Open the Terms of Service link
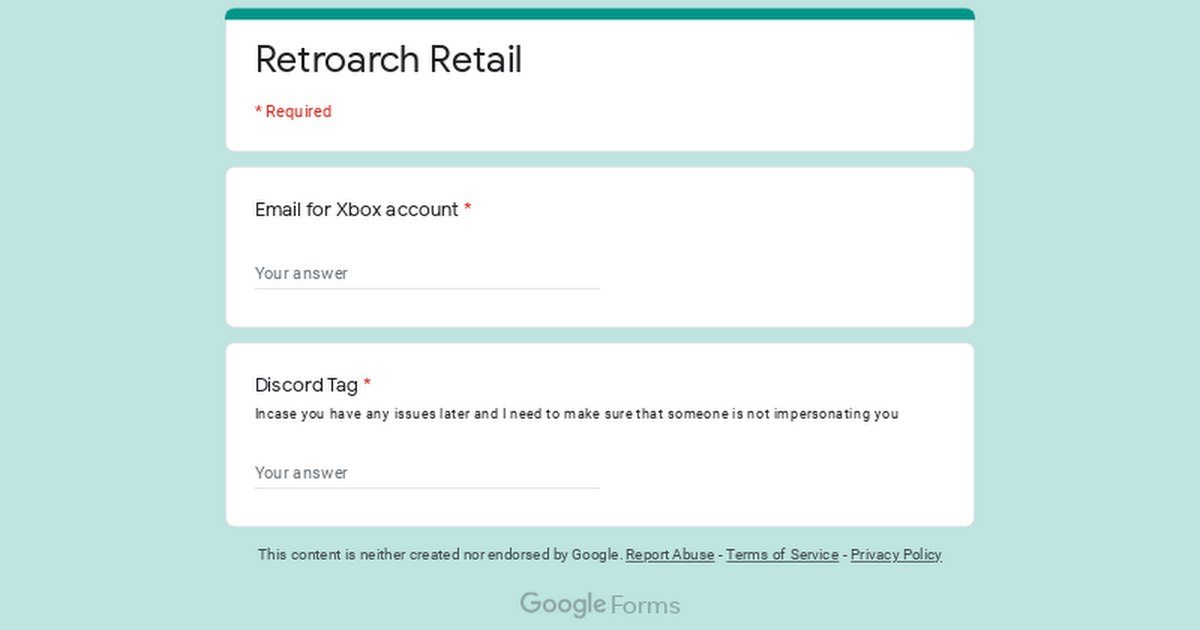Screen dimensions: 1200x630 pos(782,554)
